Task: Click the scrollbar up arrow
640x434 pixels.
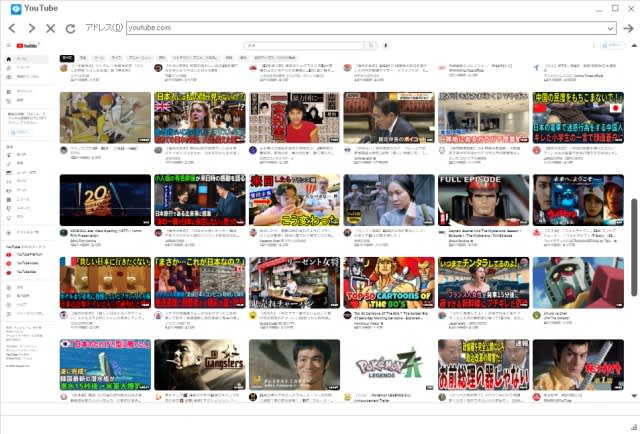Action: point(634,45)
